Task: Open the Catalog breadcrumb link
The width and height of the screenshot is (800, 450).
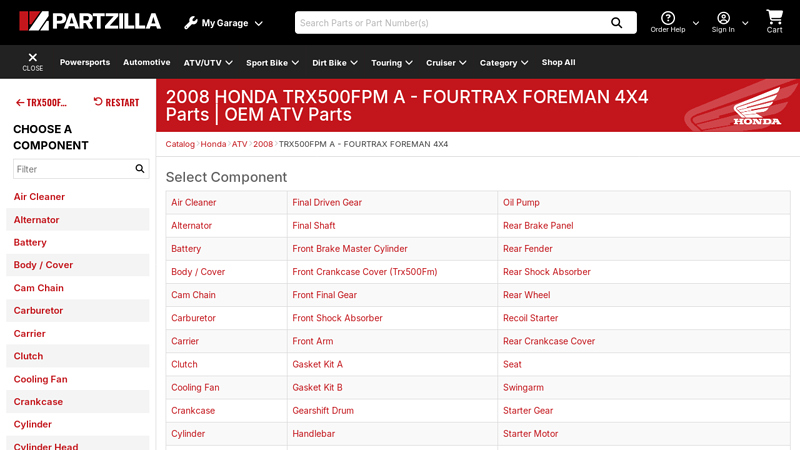Action: coord(180,144)
